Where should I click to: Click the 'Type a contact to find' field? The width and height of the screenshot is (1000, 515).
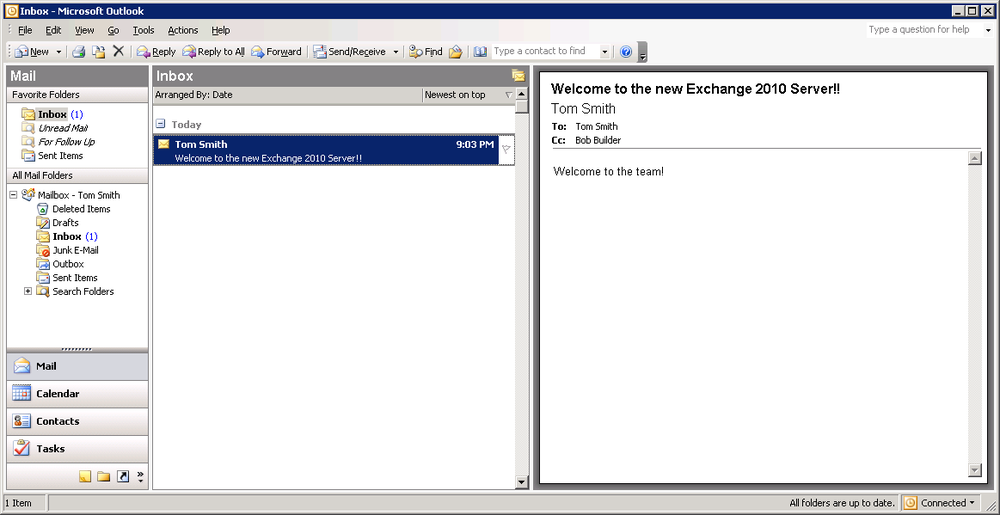pos(545,51)
